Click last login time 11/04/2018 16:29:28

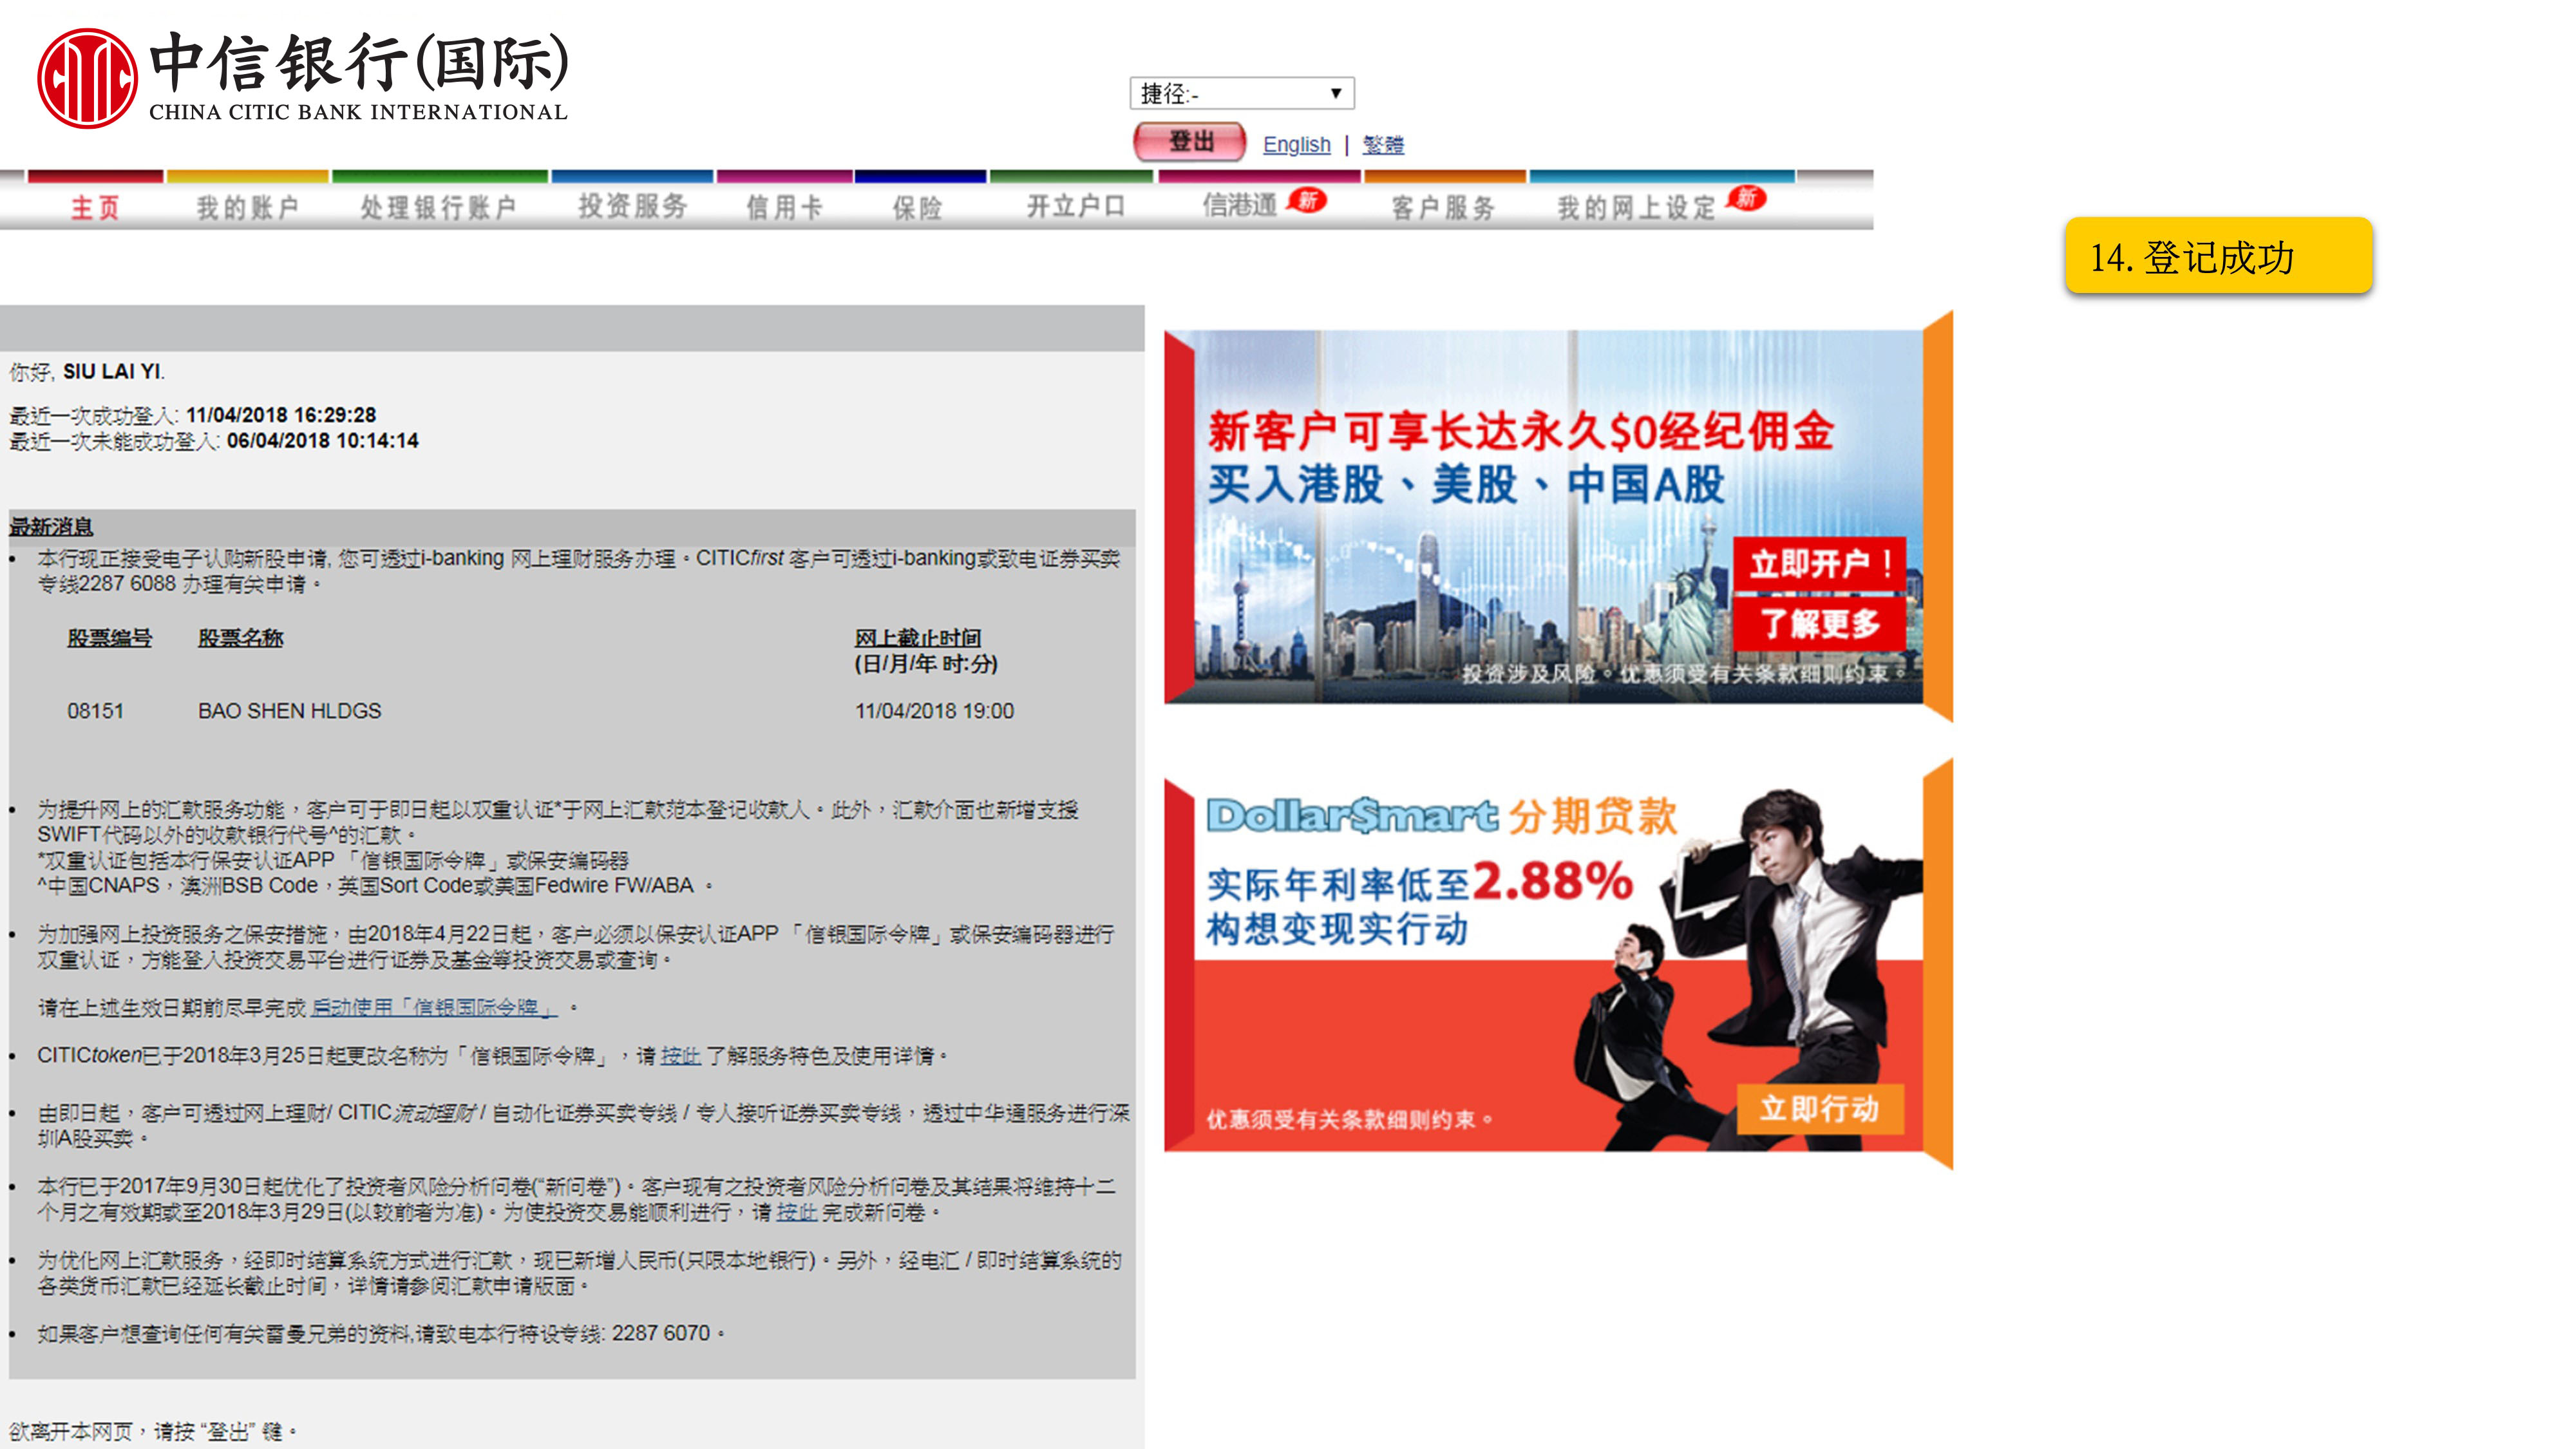pos(281,415)
